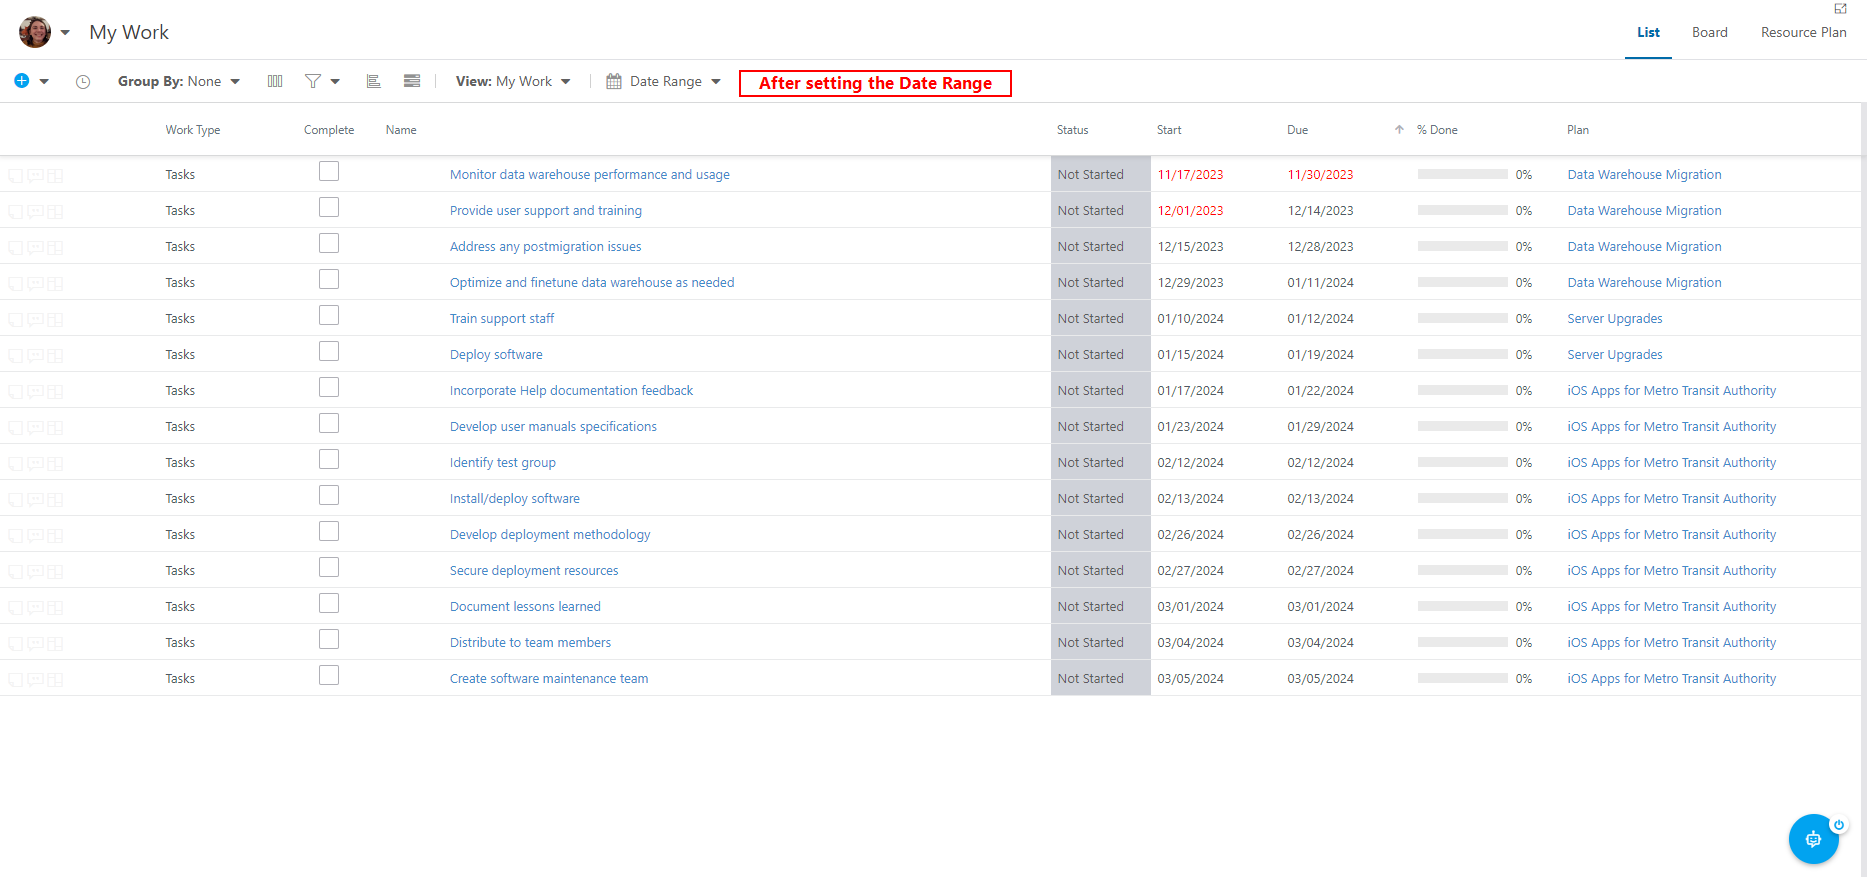Check Complete for Incorporate Help documentation feedback
The height and width of the screenshot is (886, 1867).
pos(329,387)
